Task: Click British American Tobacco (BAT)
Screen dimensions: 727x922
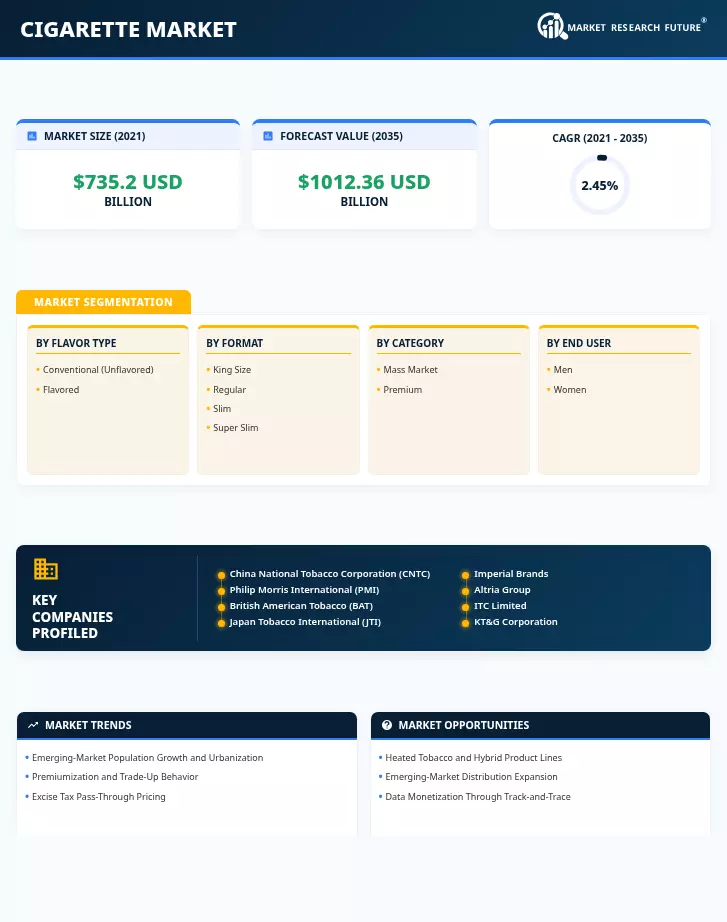Action: 301,606
